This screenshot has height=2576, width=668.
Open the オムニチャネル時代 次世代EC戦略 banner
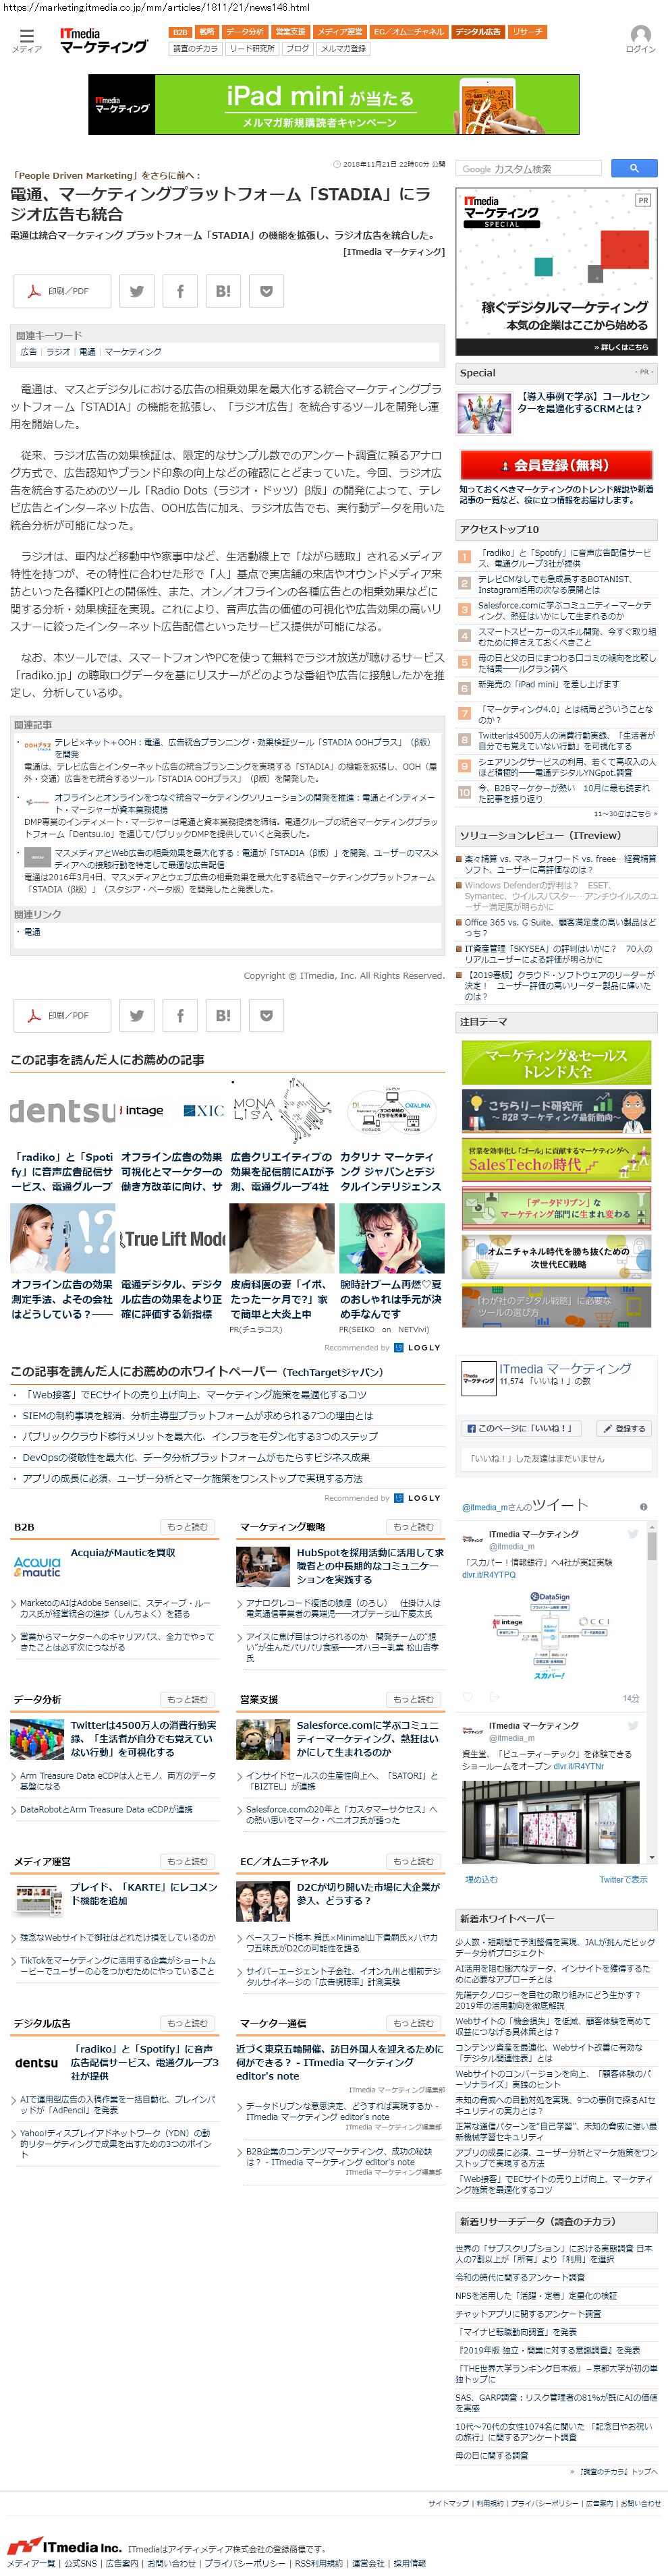pos(556,1256)
